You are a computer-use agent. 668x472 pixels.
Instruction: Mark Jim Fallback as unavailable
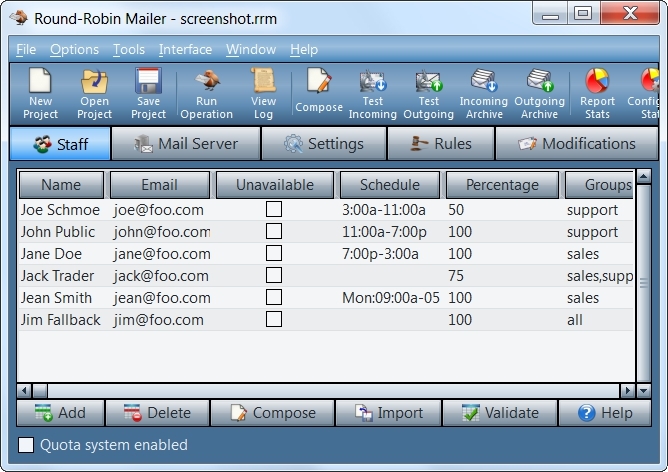(274, 319)
